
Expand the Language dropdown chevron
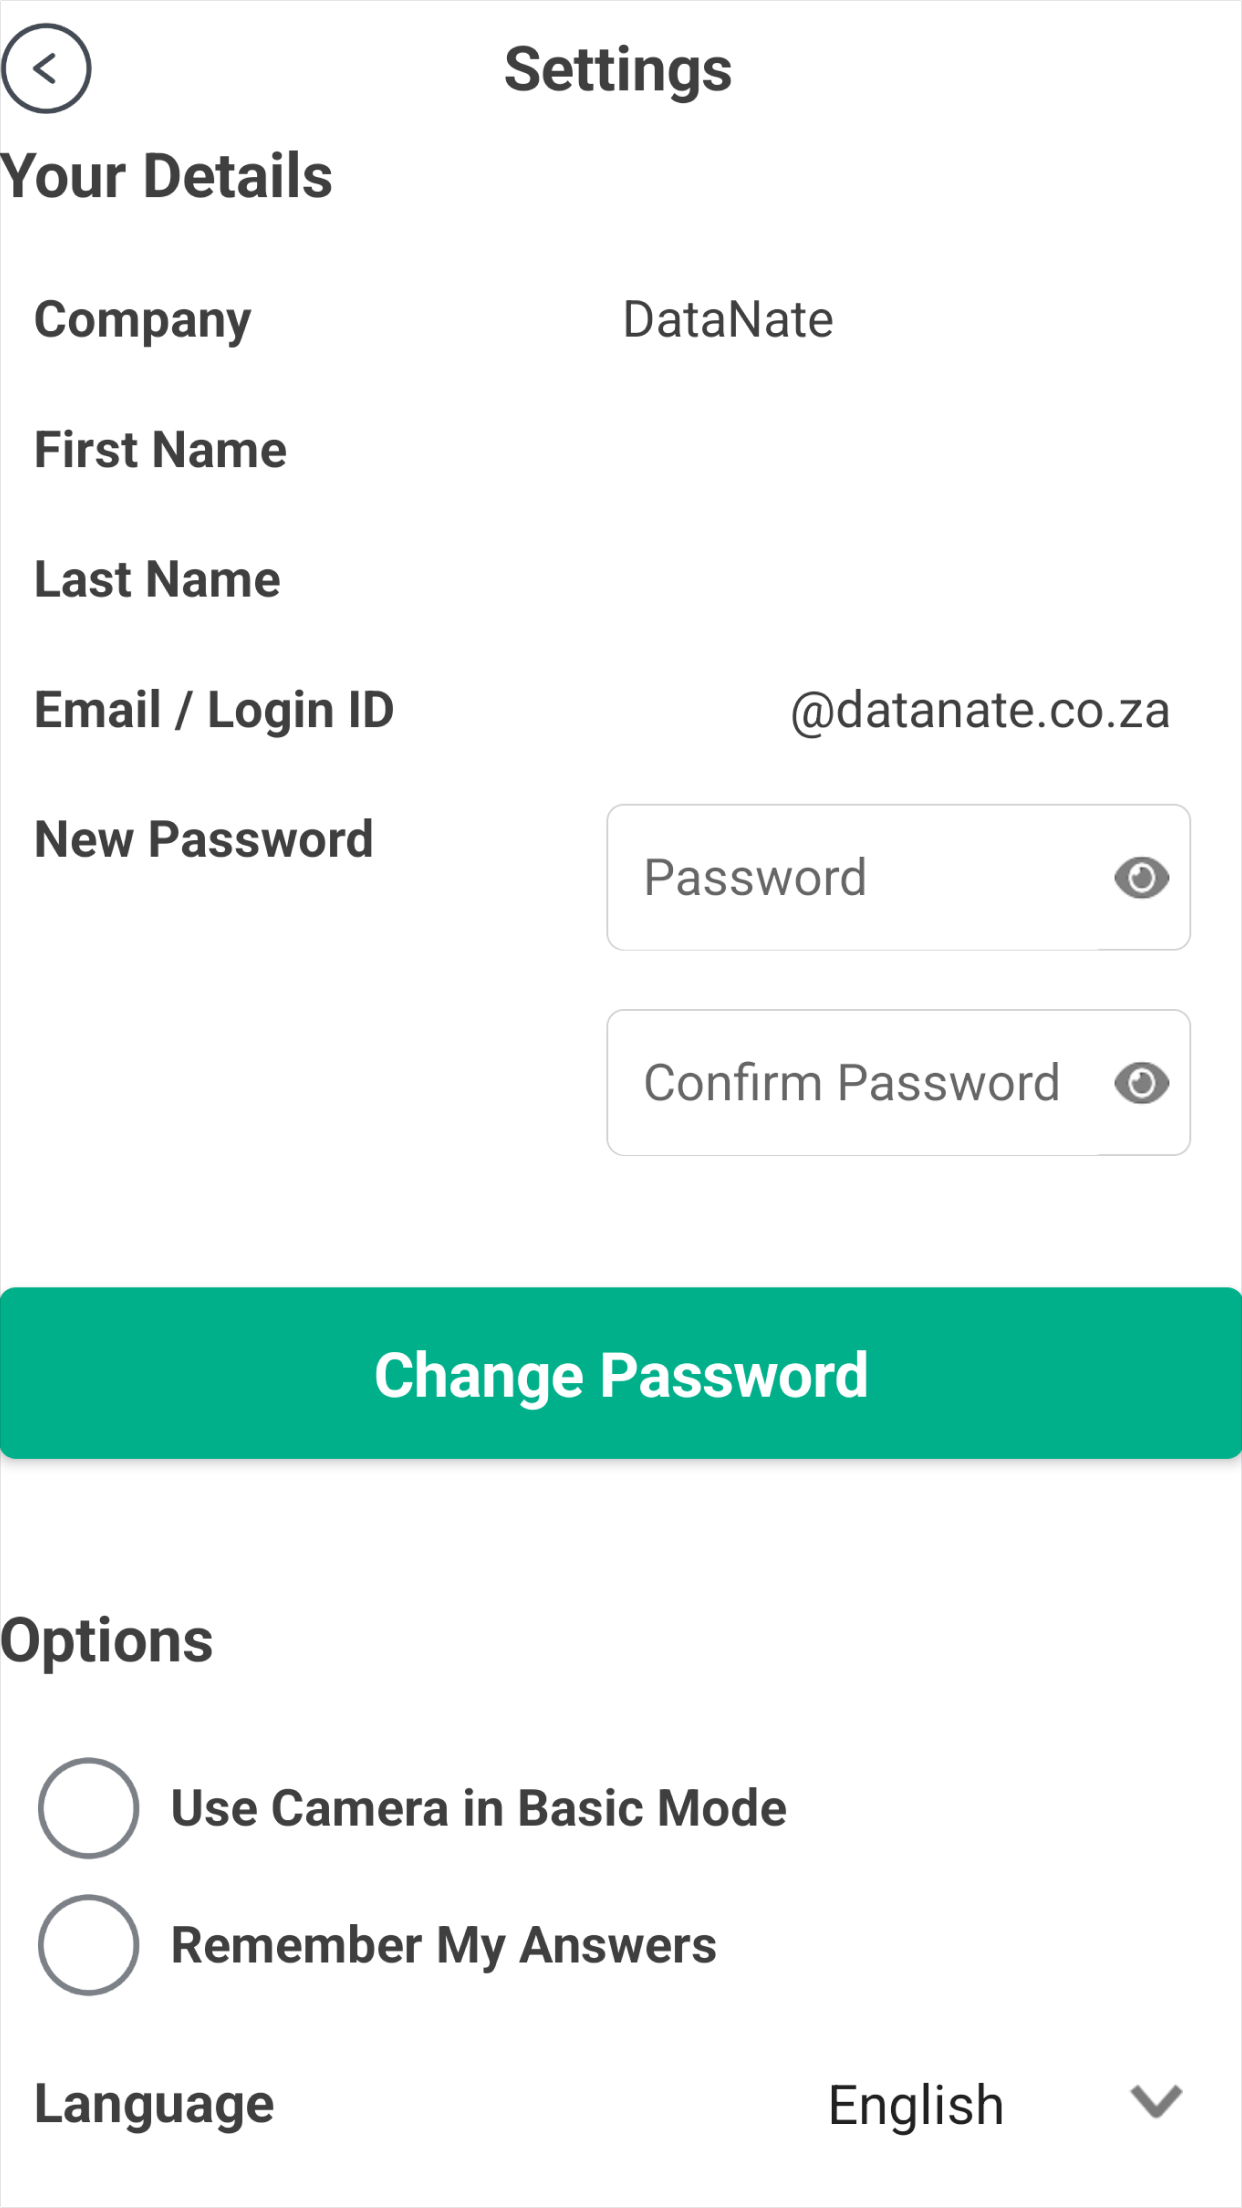pos(1156,2101)
